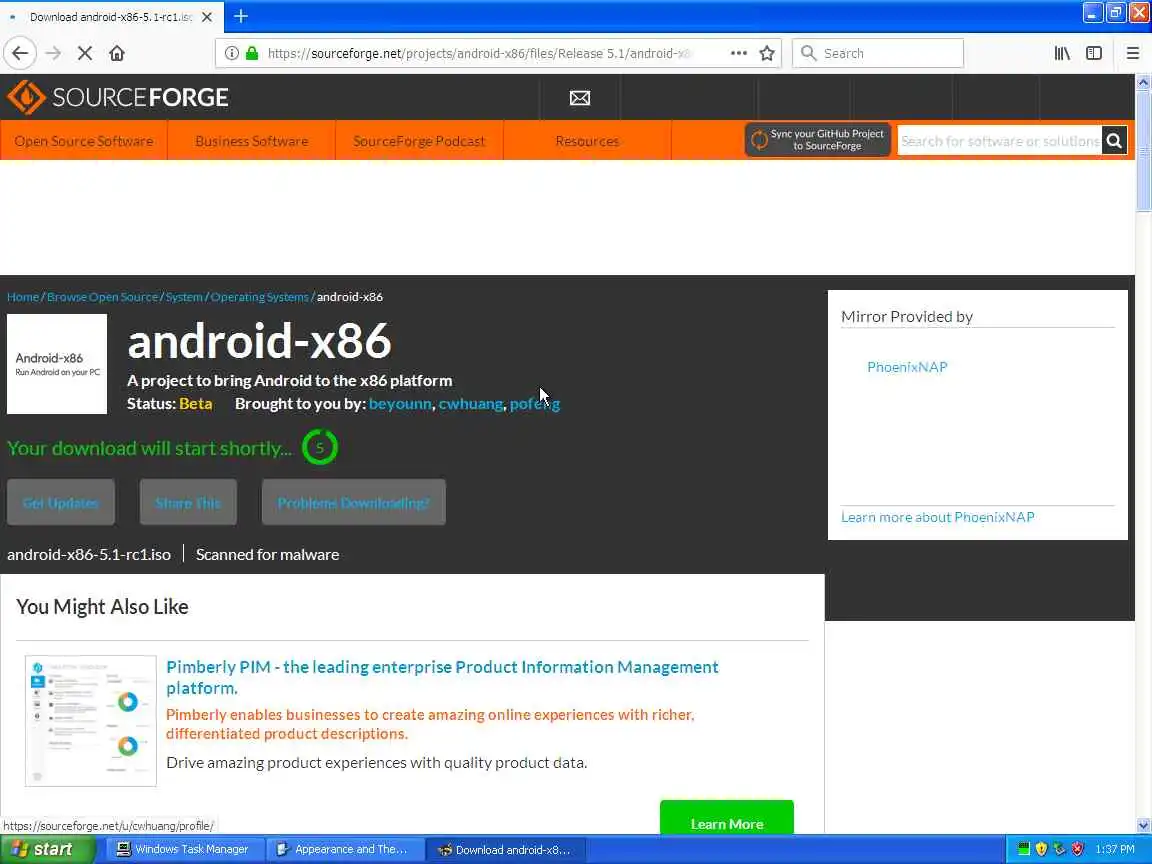Viewport: 1152px width, 864px height.
Task: Click the red shield tray icon
Action: [x=1077, y=849]
